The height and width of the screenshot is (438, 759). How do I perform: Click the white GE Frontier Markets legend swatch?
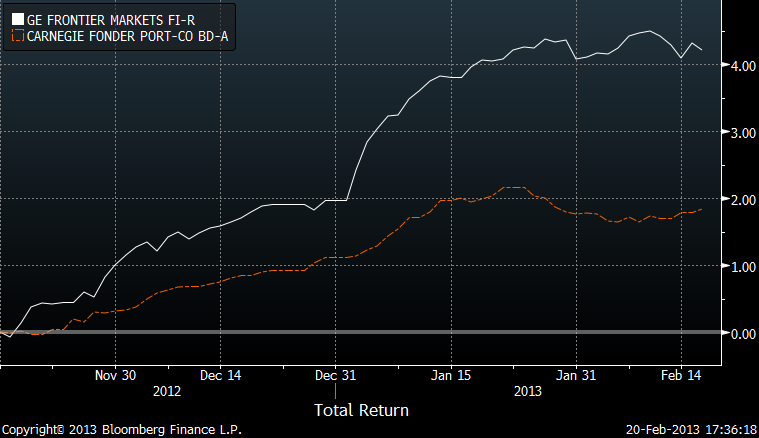coord(18,20)
